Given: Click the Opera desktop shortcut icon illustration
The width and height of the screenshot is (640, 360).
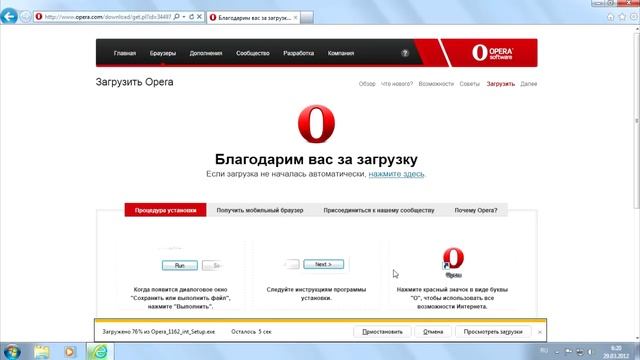Looking at the screenshot, I should point(453,262).
